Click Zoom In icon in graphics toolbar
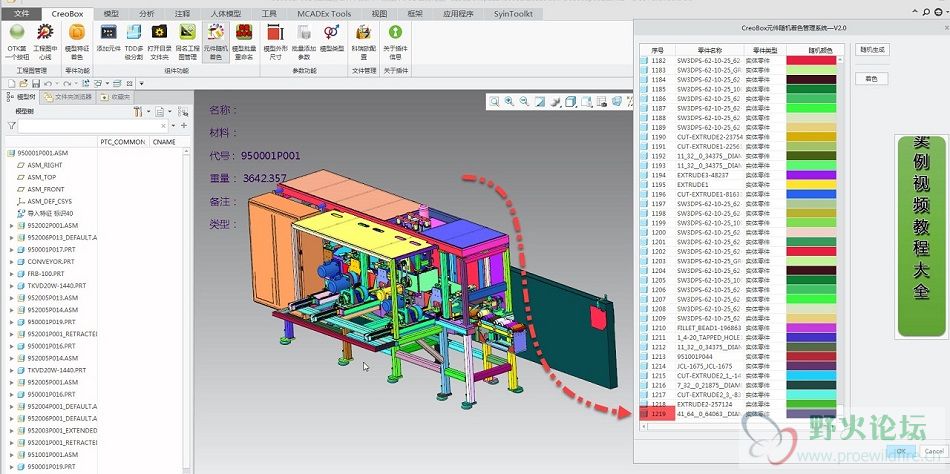950x474 pixels. (510, 102)
